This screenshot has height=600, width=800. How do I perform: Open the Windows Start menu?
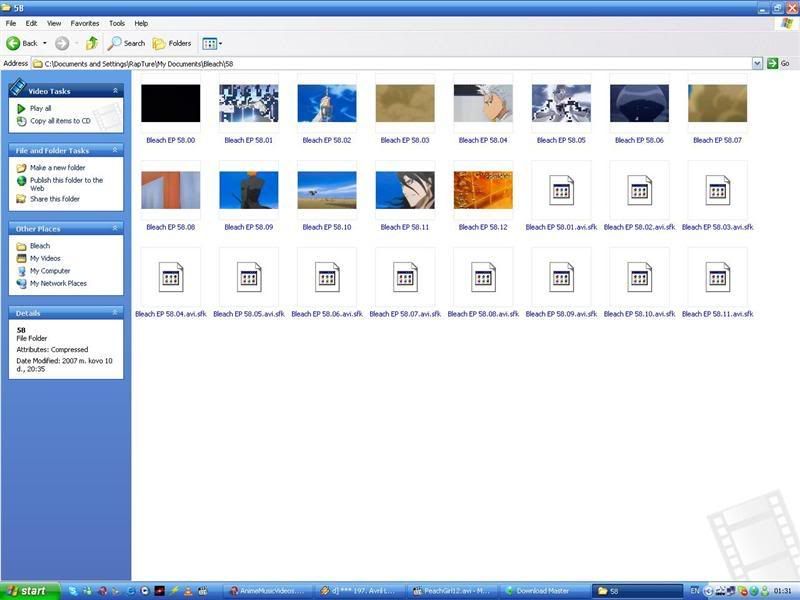tap(30, 591)
